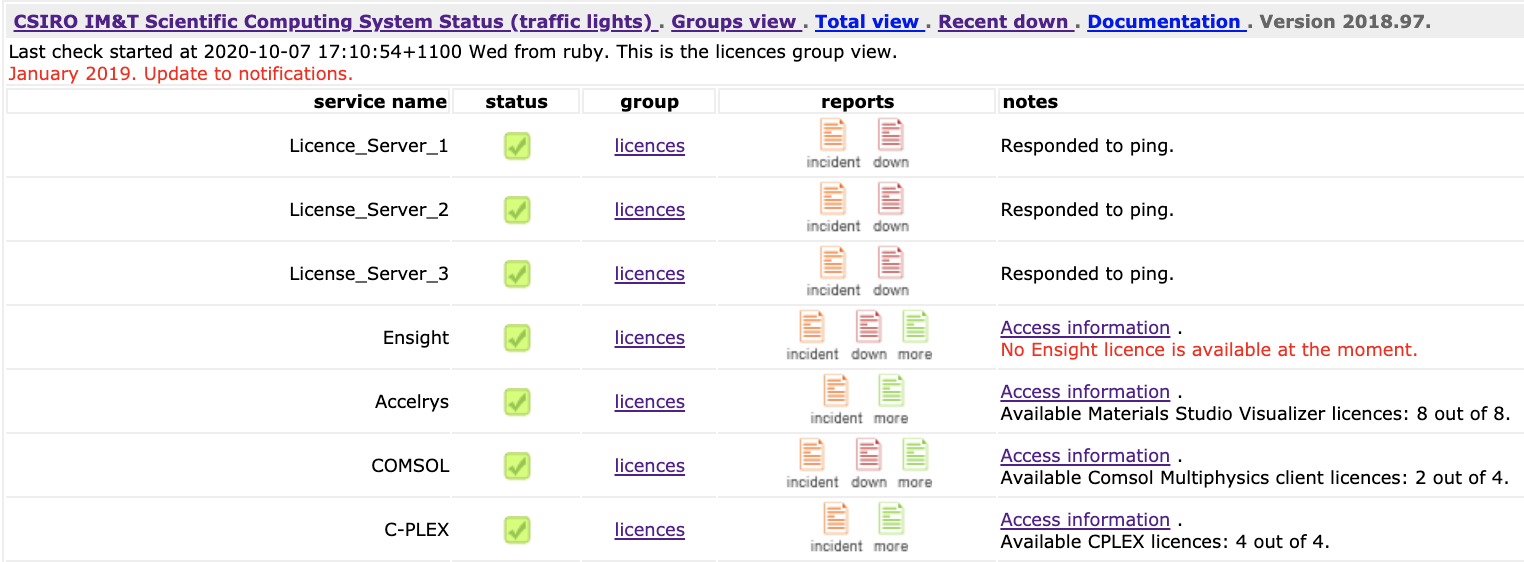Open incident report for License_Server_2
Viewport: 1524px width, 562px height.
coord(833,208)
